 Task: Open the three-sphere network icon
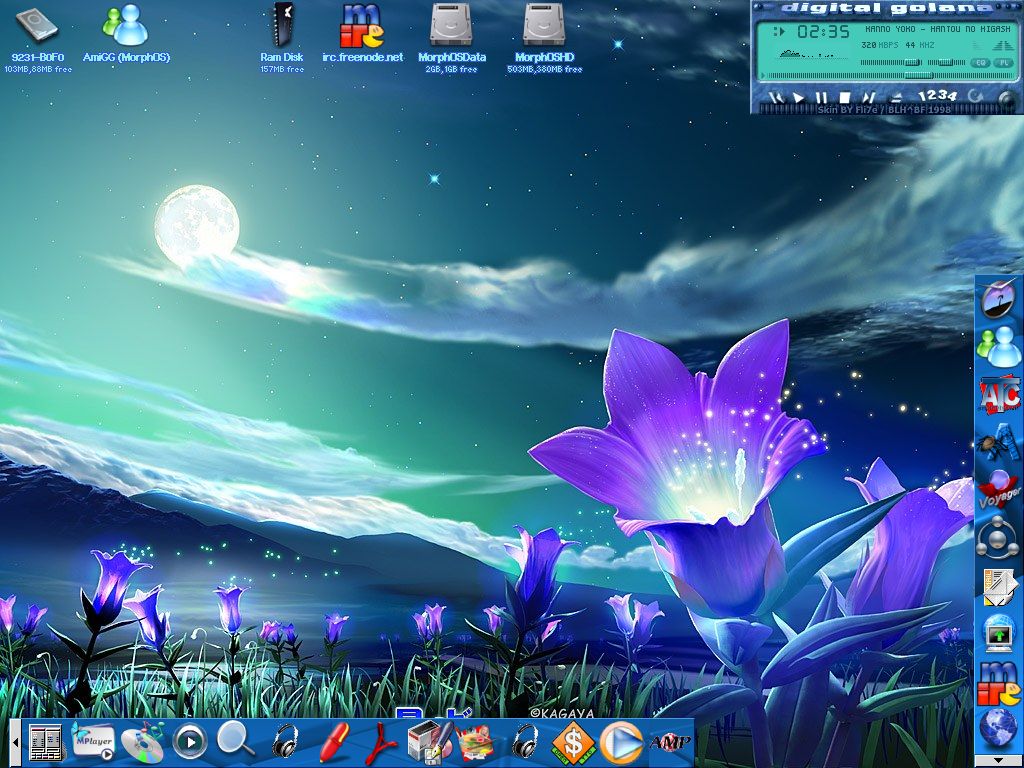pyautogui.click(x=998, y=539)
